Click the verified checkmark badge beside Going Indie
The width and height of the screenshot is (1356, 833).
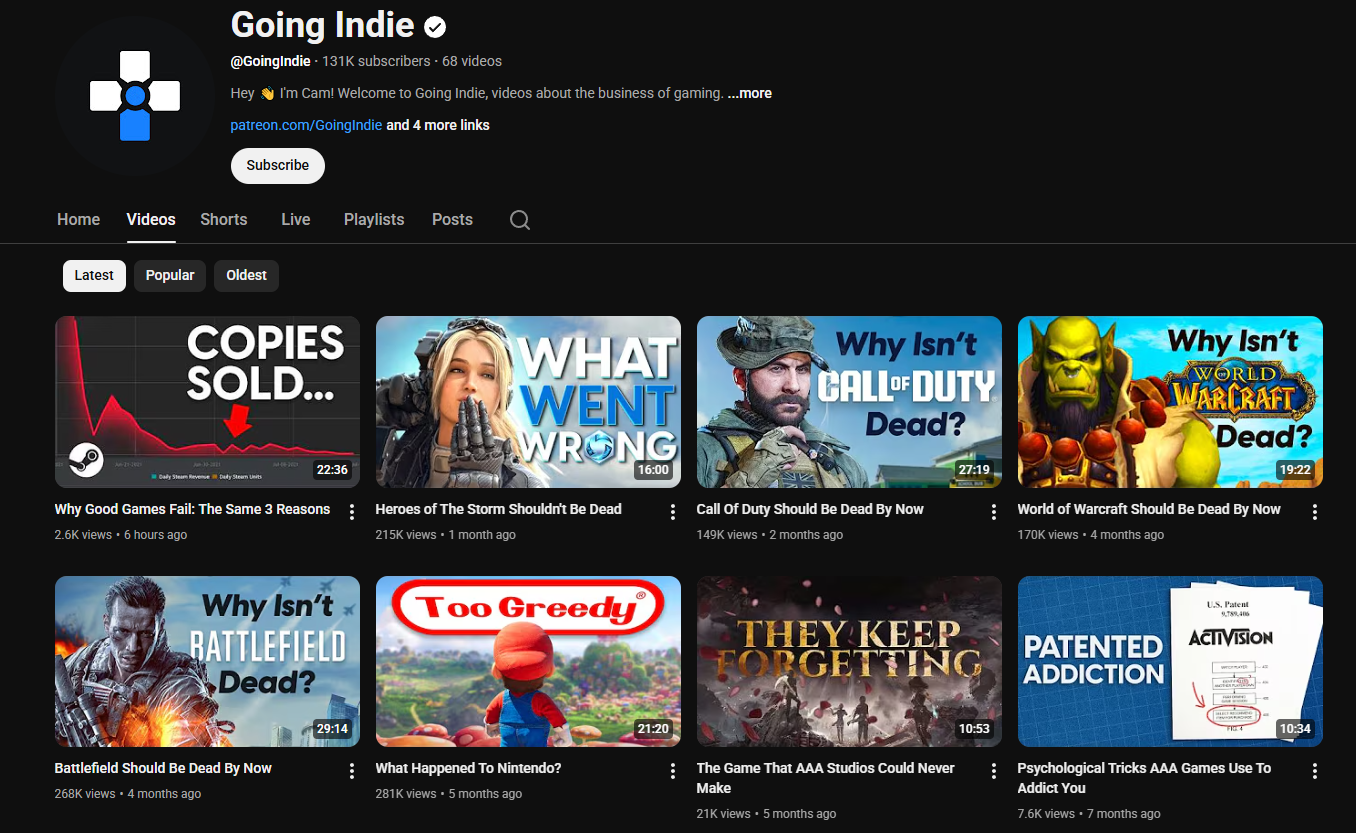(435, 27)
